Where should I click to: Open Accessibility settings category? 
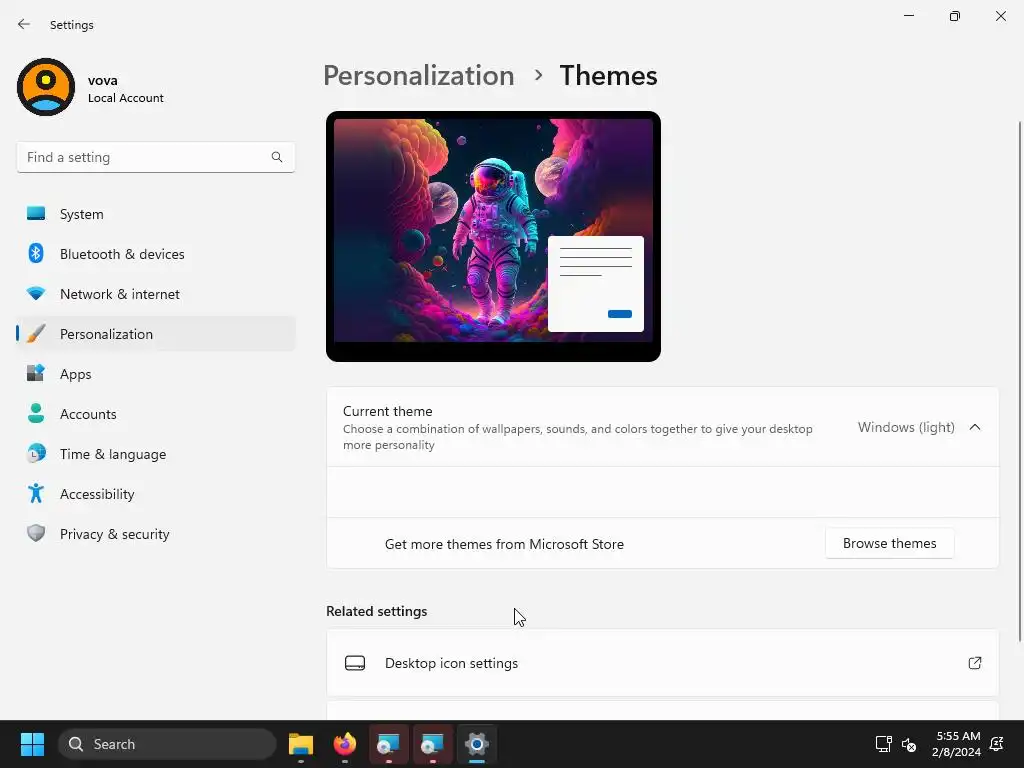tap(156, 494)
